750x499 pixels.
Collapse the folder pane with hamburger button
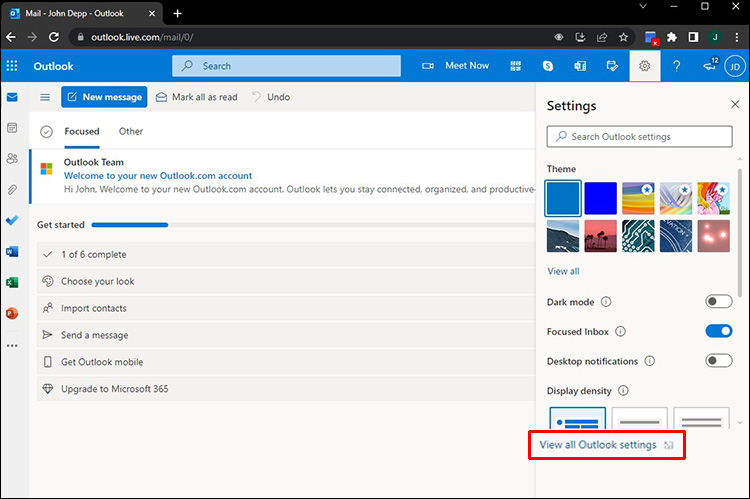click(45, 97)
